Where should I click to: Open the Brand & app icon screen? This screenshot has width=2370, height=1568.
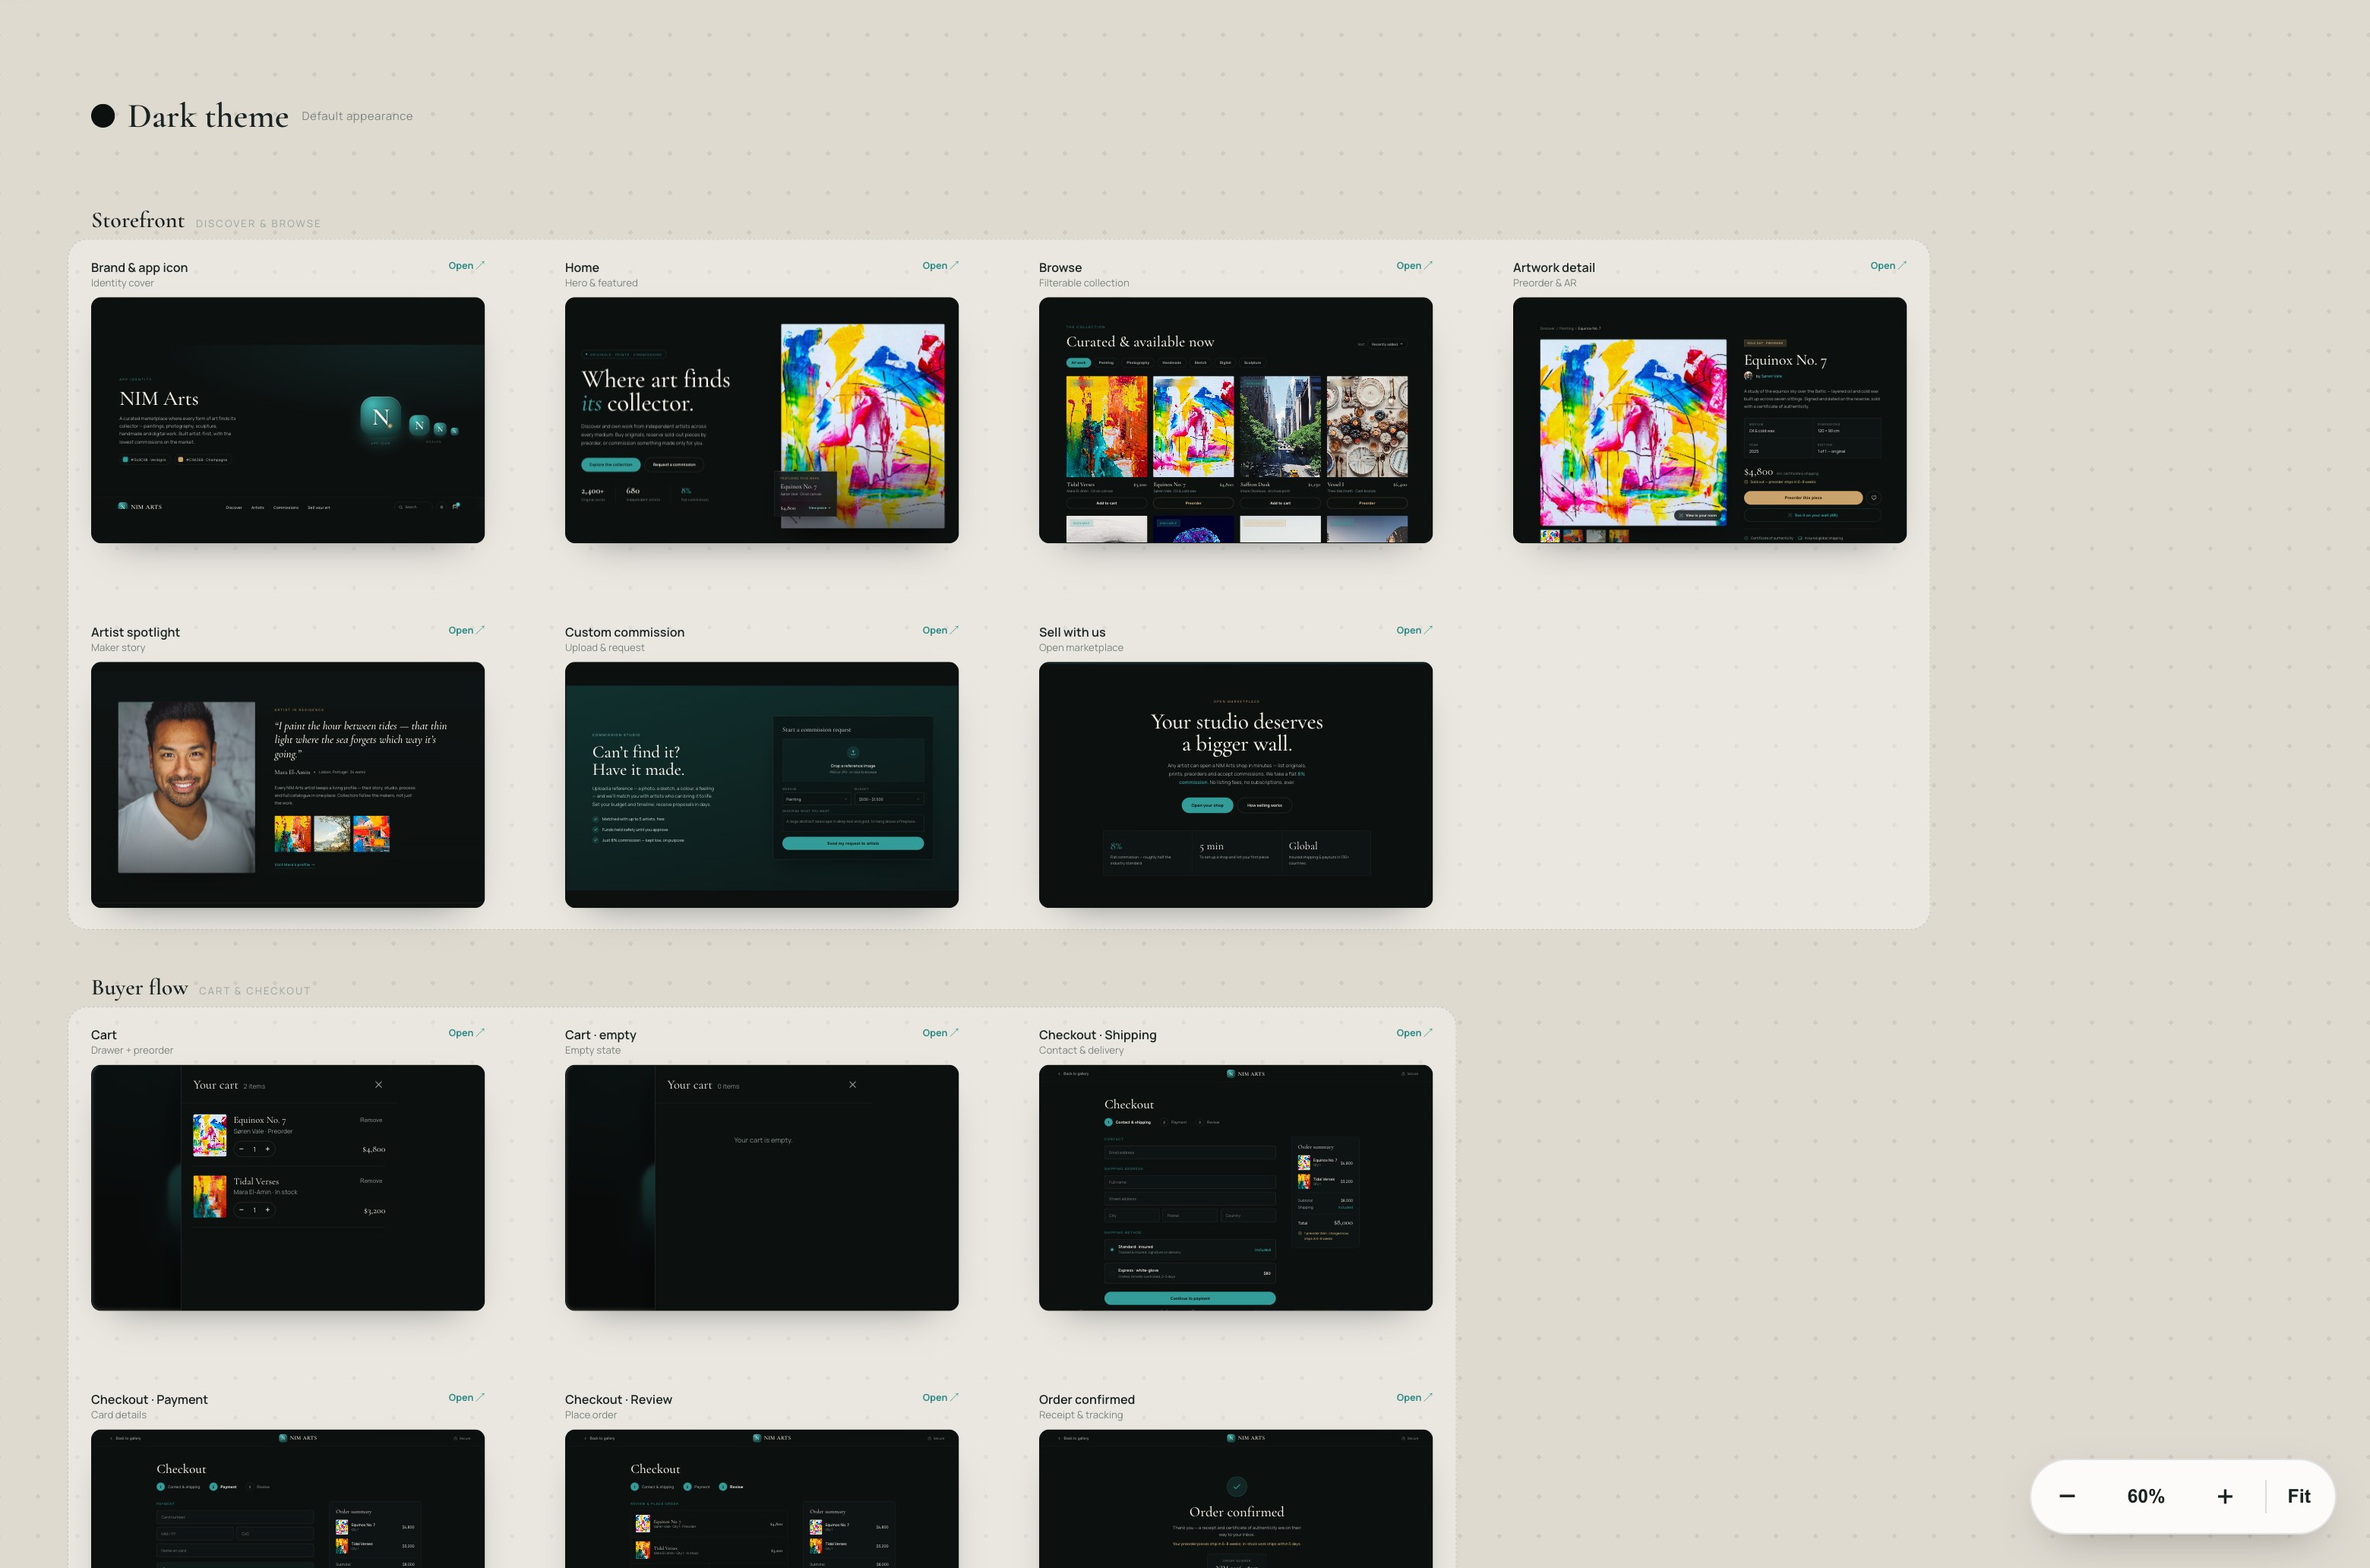(x=466, y=266)
